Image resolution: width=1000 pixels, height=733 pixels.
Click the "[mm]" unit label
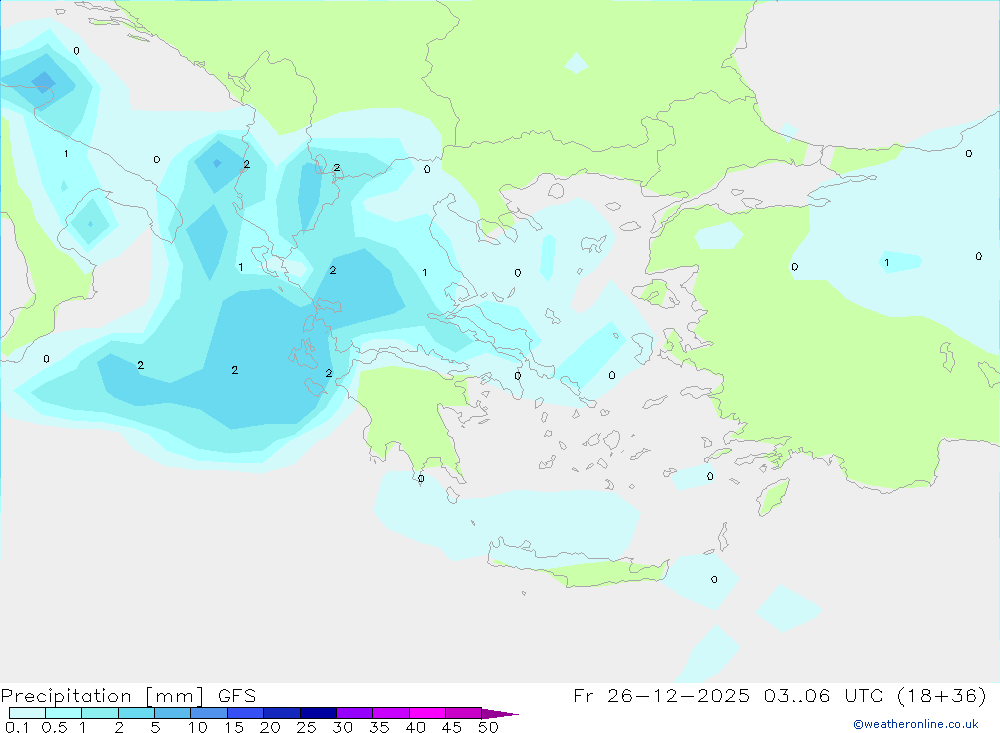coord(174,696)
